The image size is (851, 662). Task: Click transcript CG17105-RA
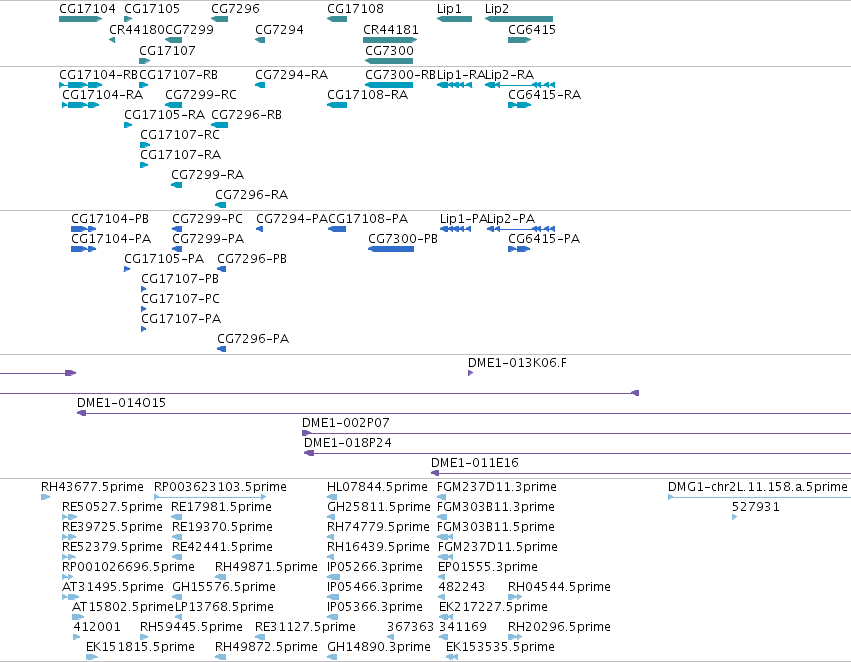(128, 125)
